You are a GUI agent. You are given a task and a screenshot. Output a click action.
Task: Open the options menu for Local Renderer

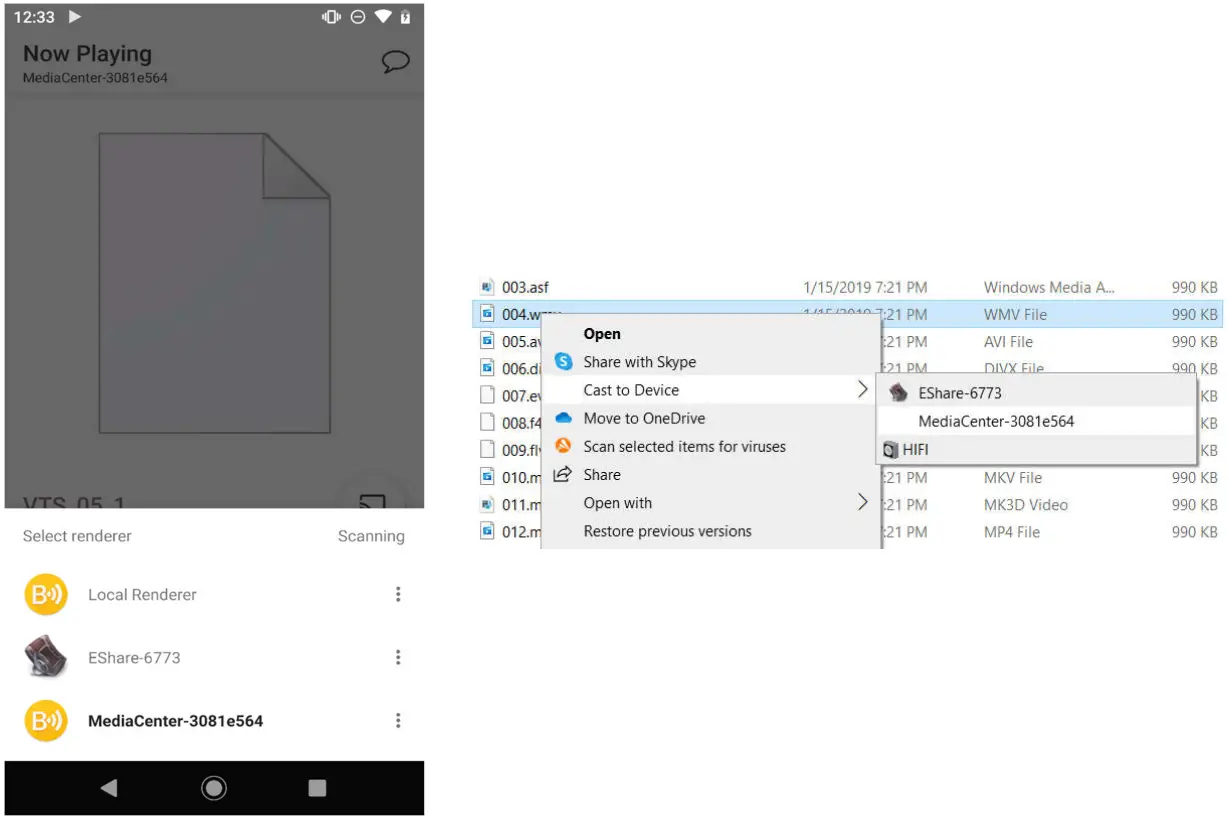click(x=398, y=594)
